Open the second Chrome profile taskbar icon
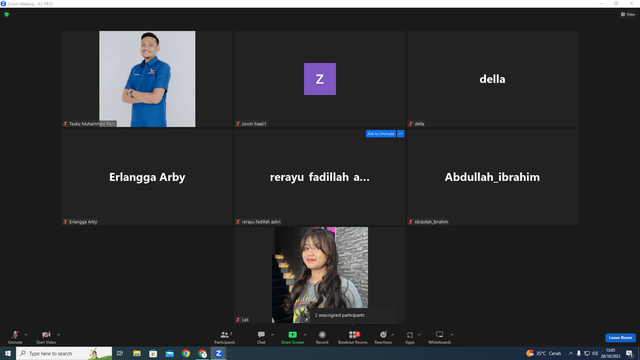This screenshot has height=360, width=640. pyautogui.click(x=202, y=353)
